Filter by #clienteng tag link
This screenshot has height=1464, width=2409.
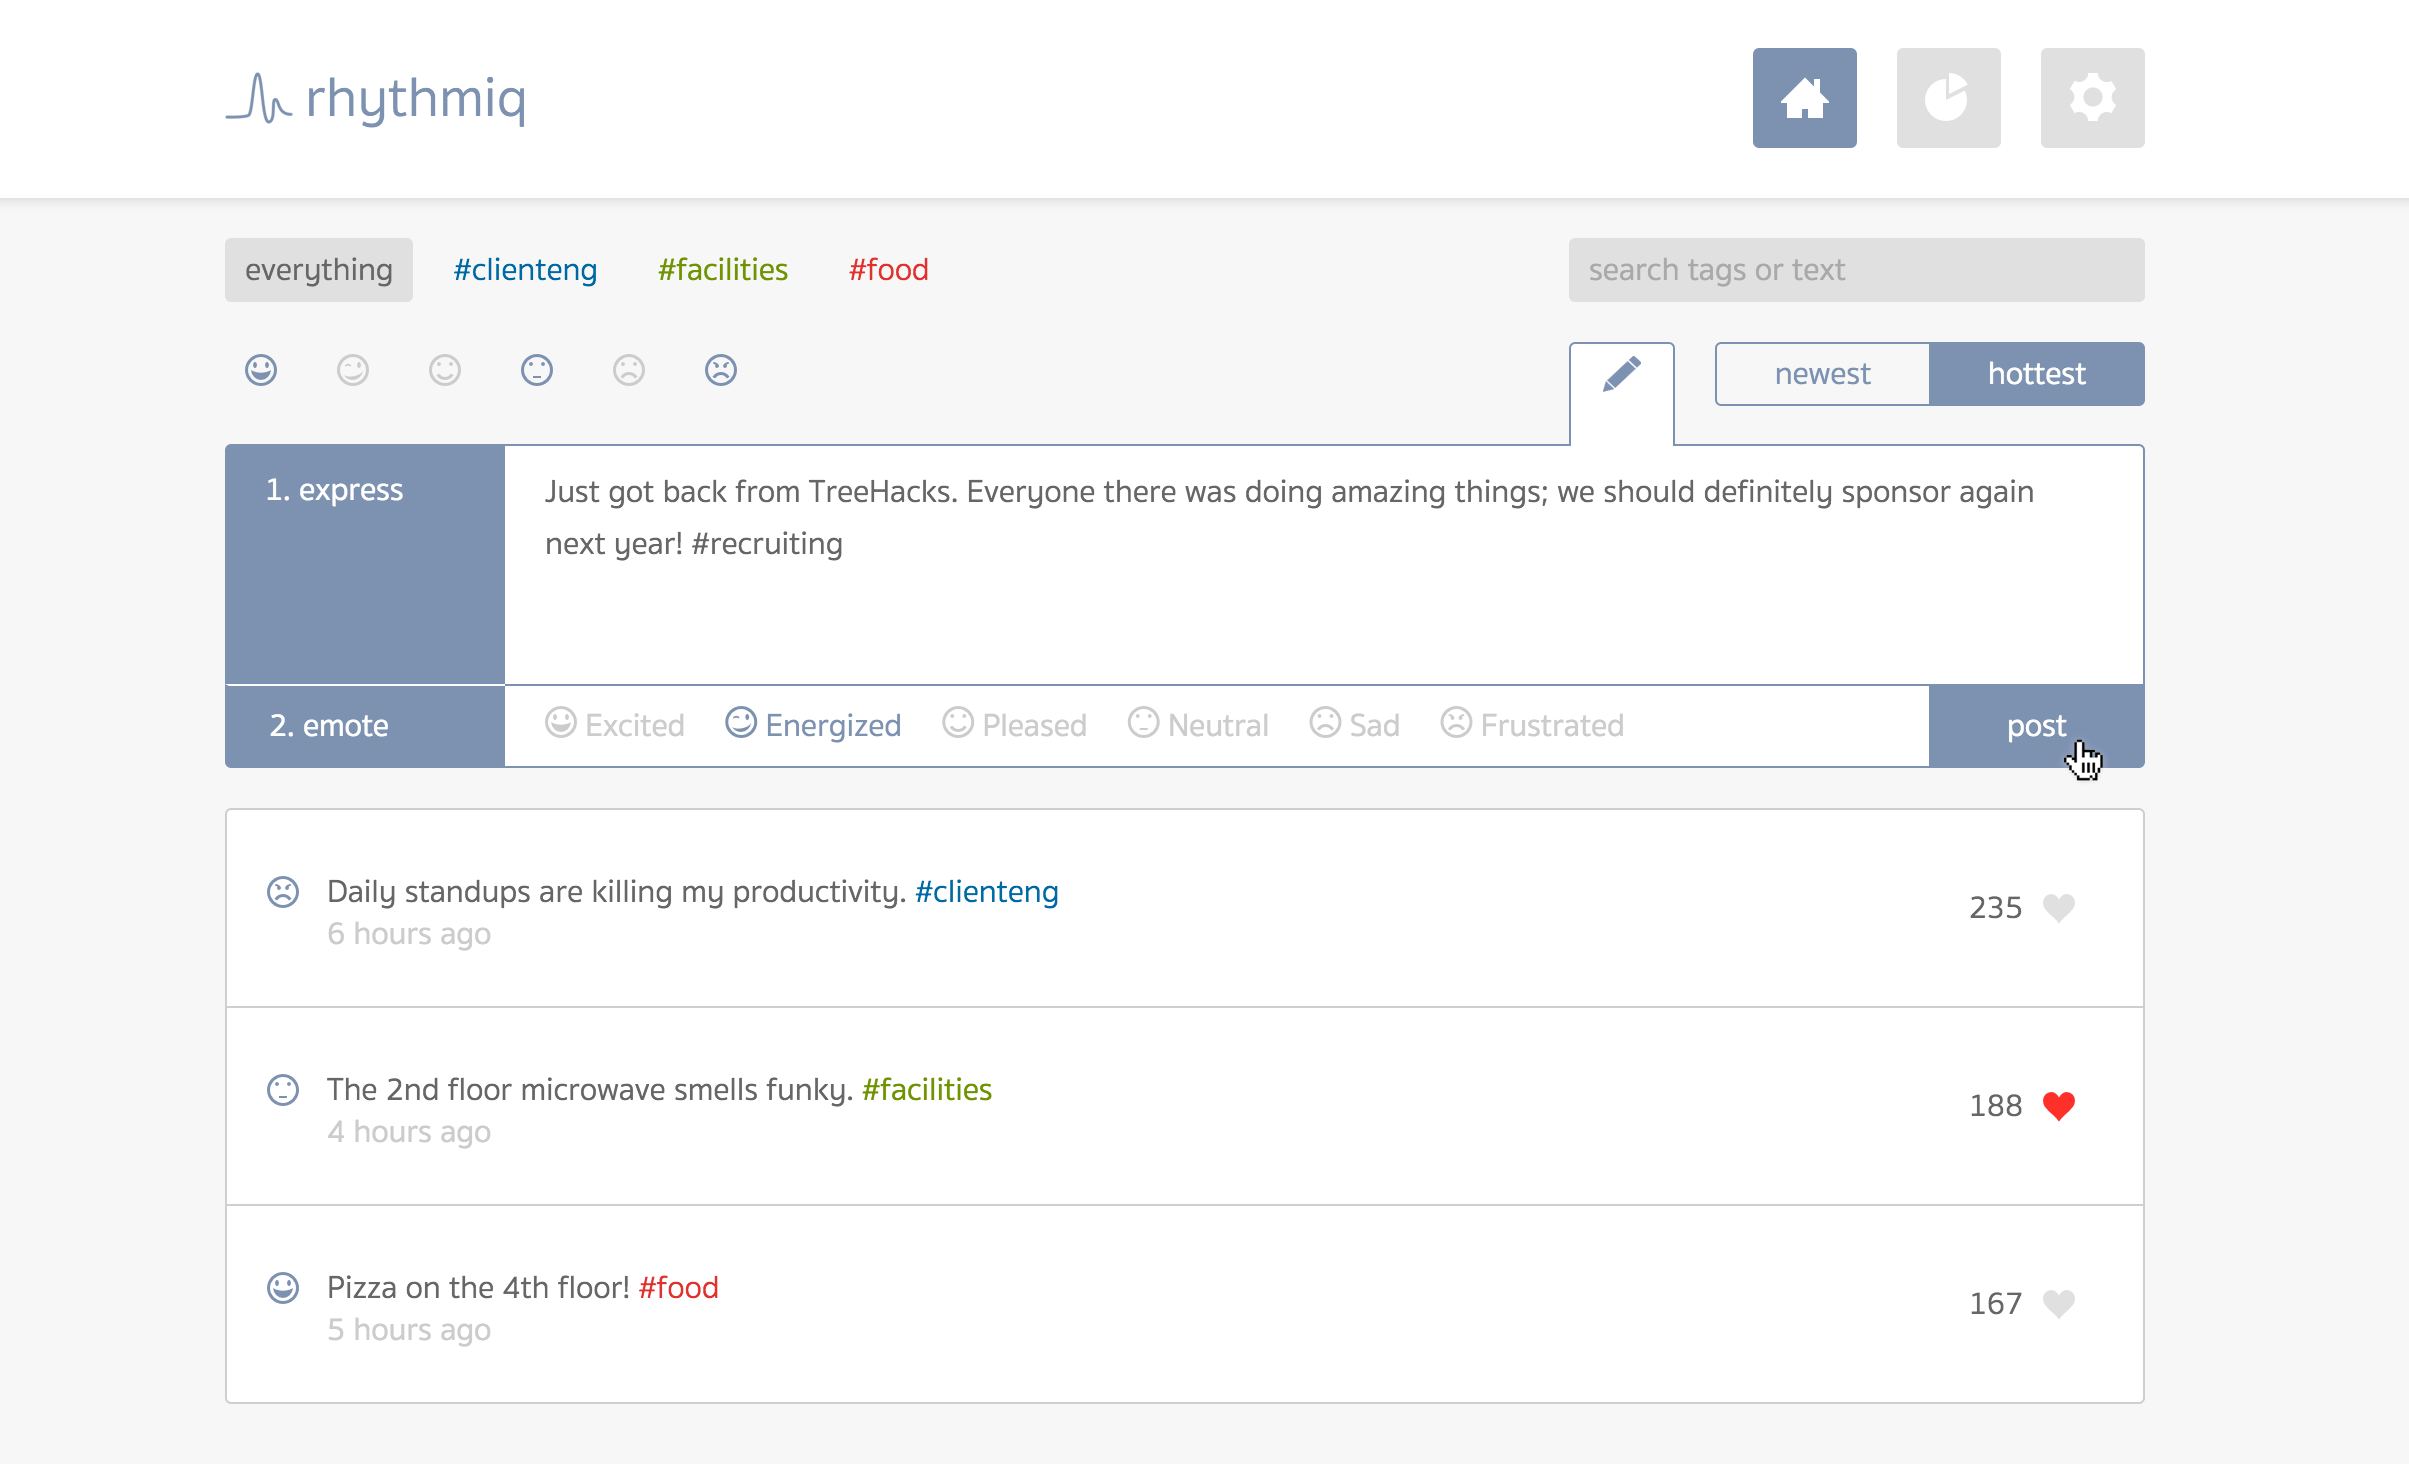pyautogui.click(x=525, y=270)
